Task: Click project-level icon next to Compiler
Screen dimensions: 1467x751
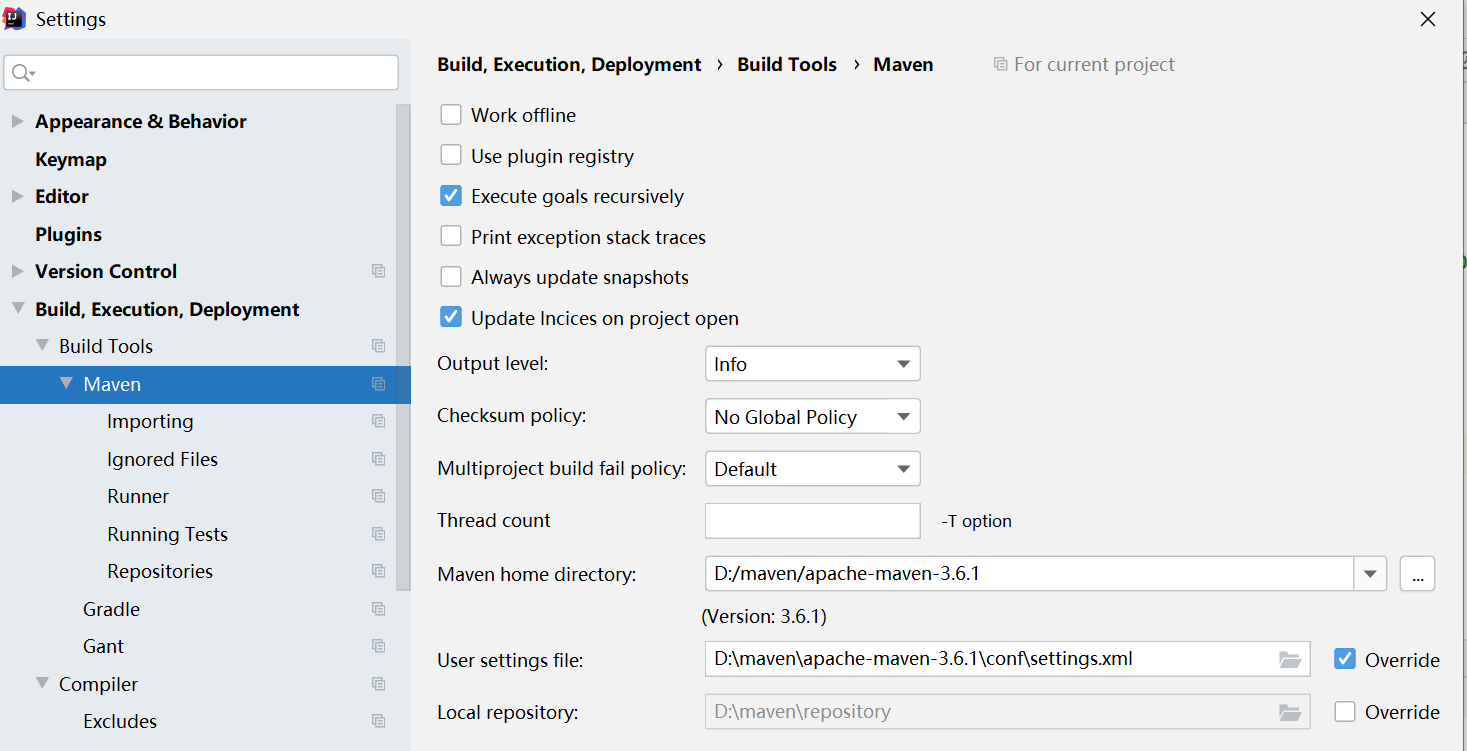Action: [x=378, y=684]
